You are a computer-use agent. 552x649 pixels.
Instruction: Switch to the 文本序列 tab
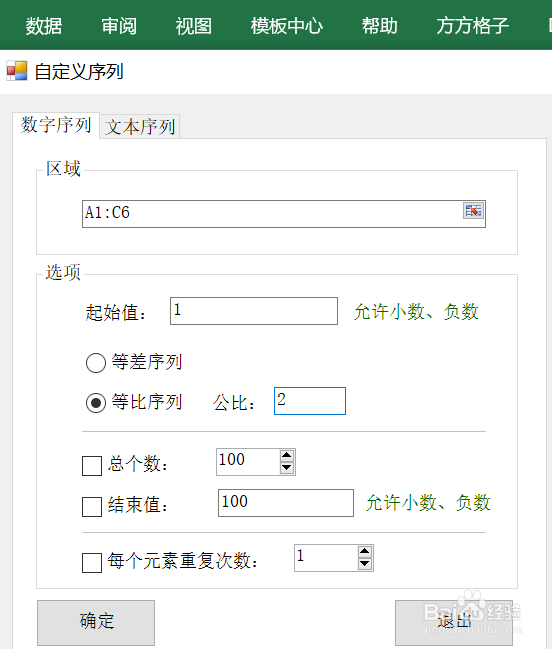140,127
